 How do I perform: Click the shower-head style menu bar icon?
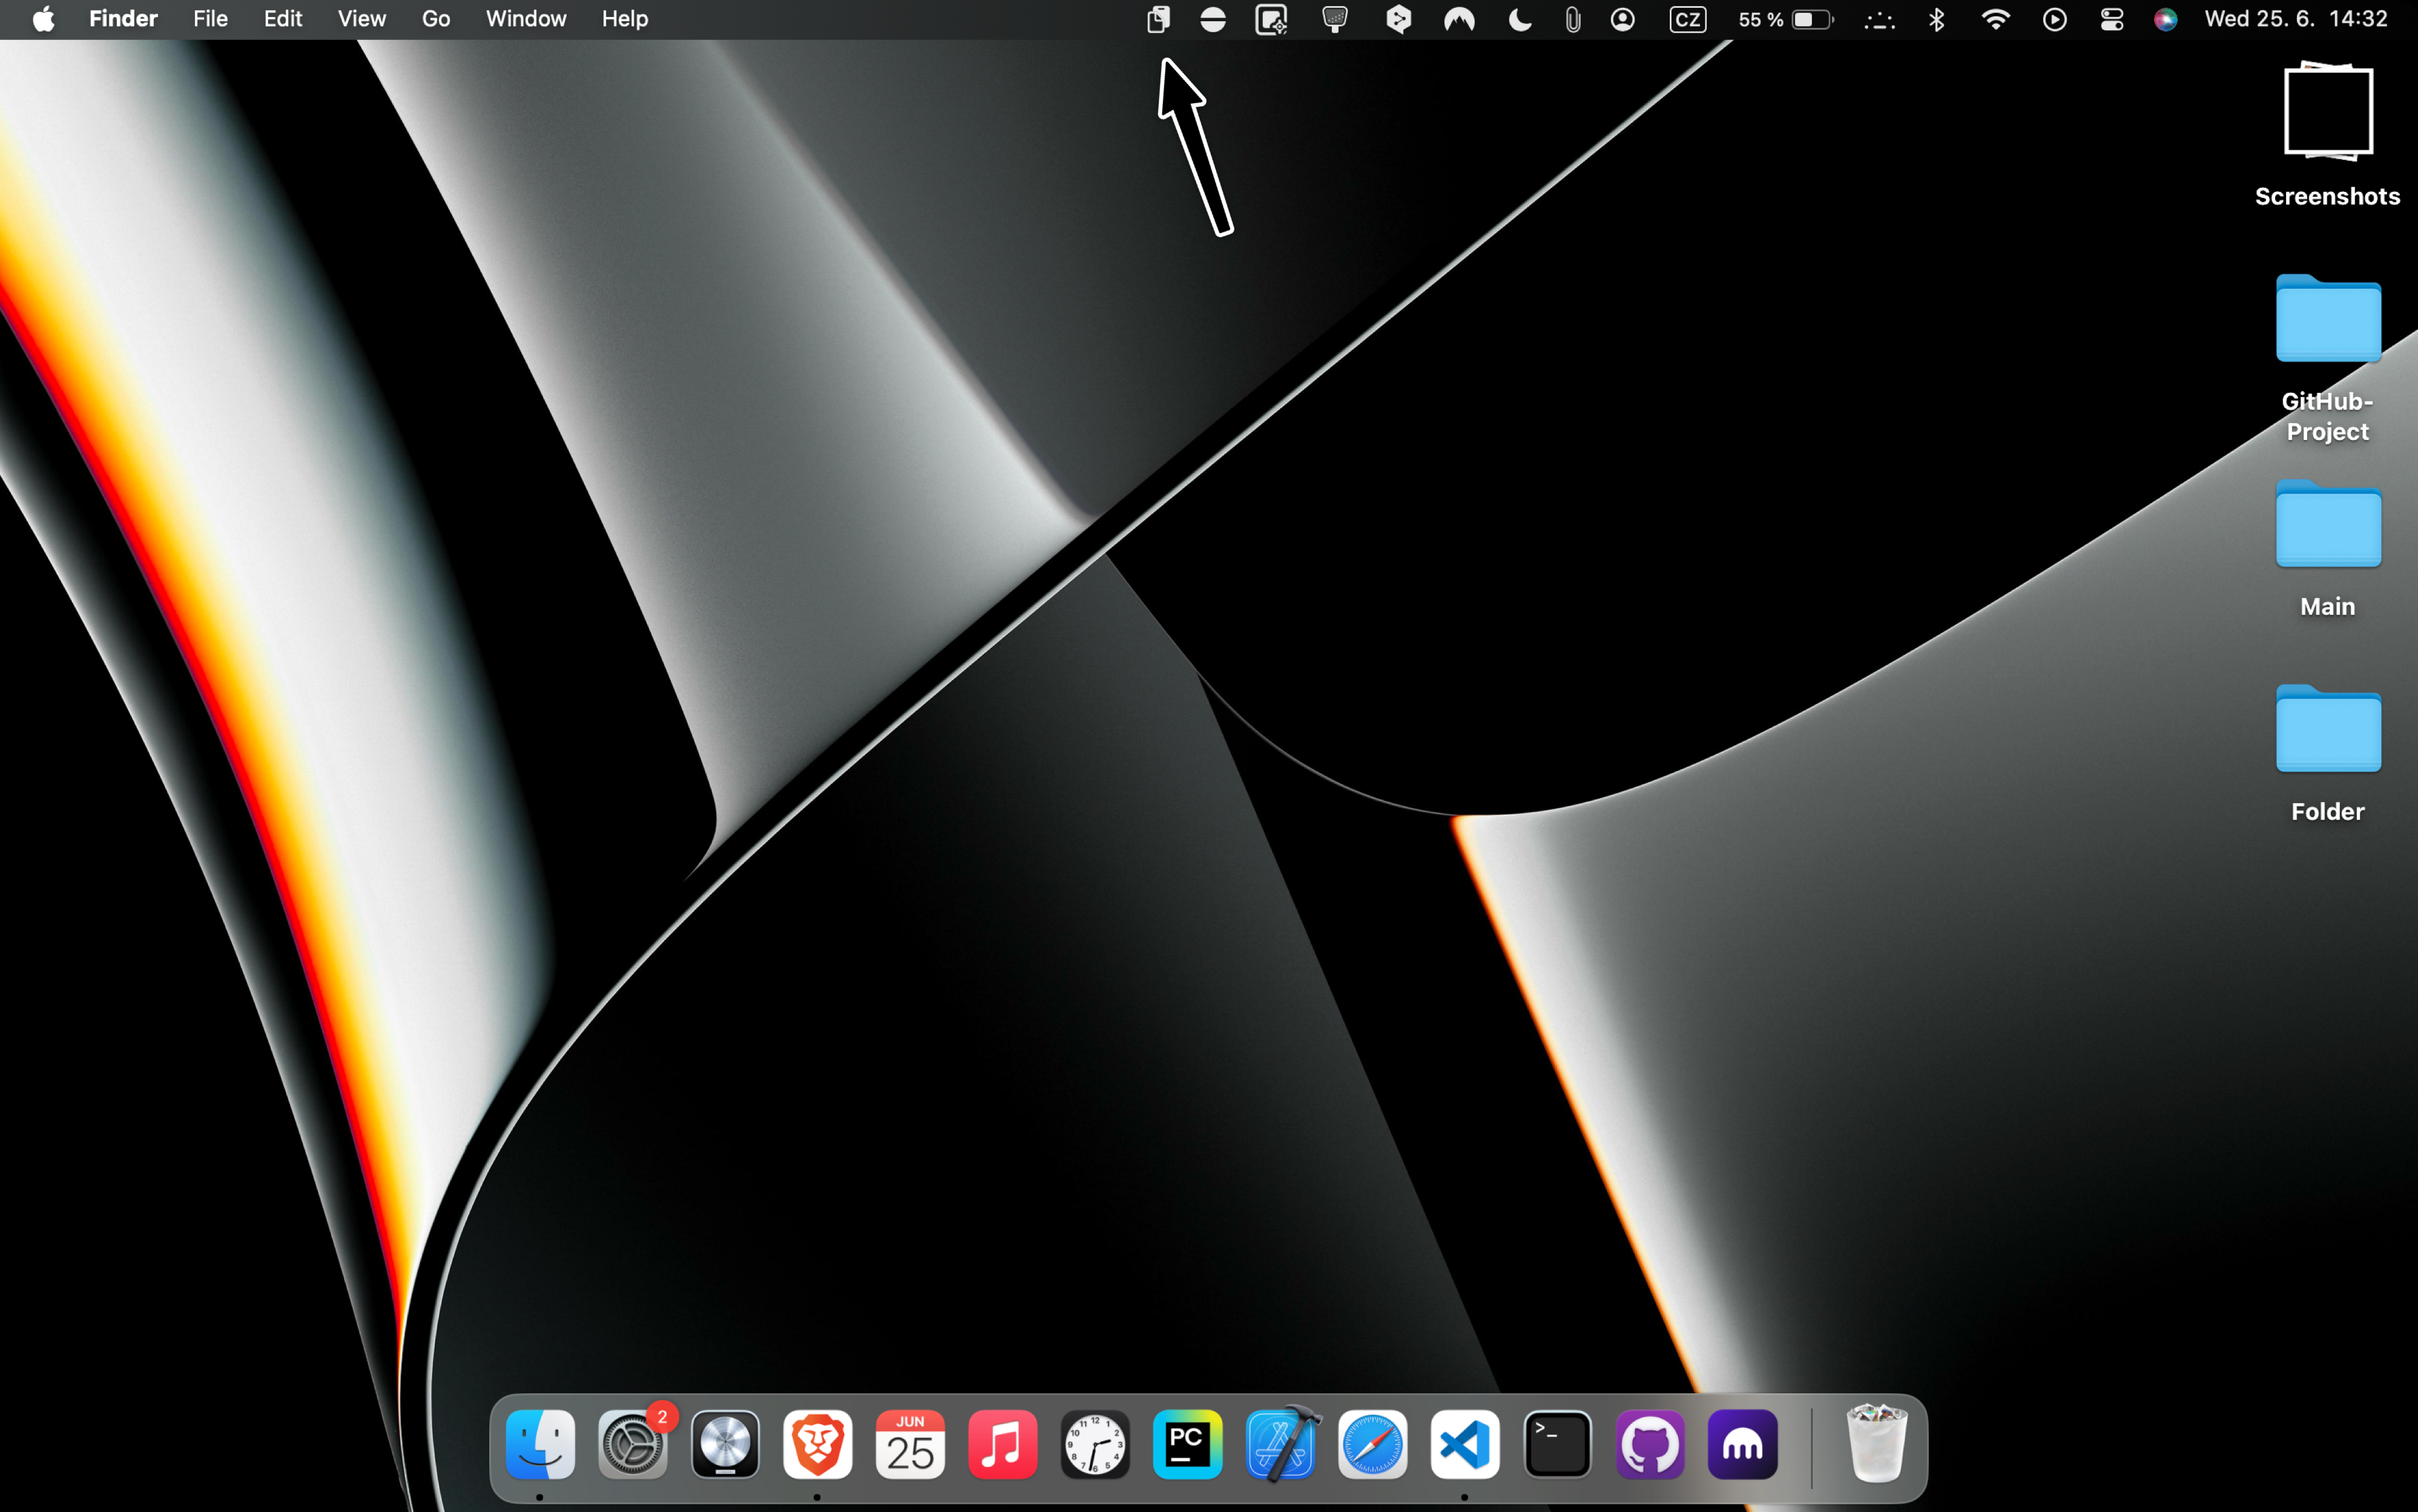1335,19
